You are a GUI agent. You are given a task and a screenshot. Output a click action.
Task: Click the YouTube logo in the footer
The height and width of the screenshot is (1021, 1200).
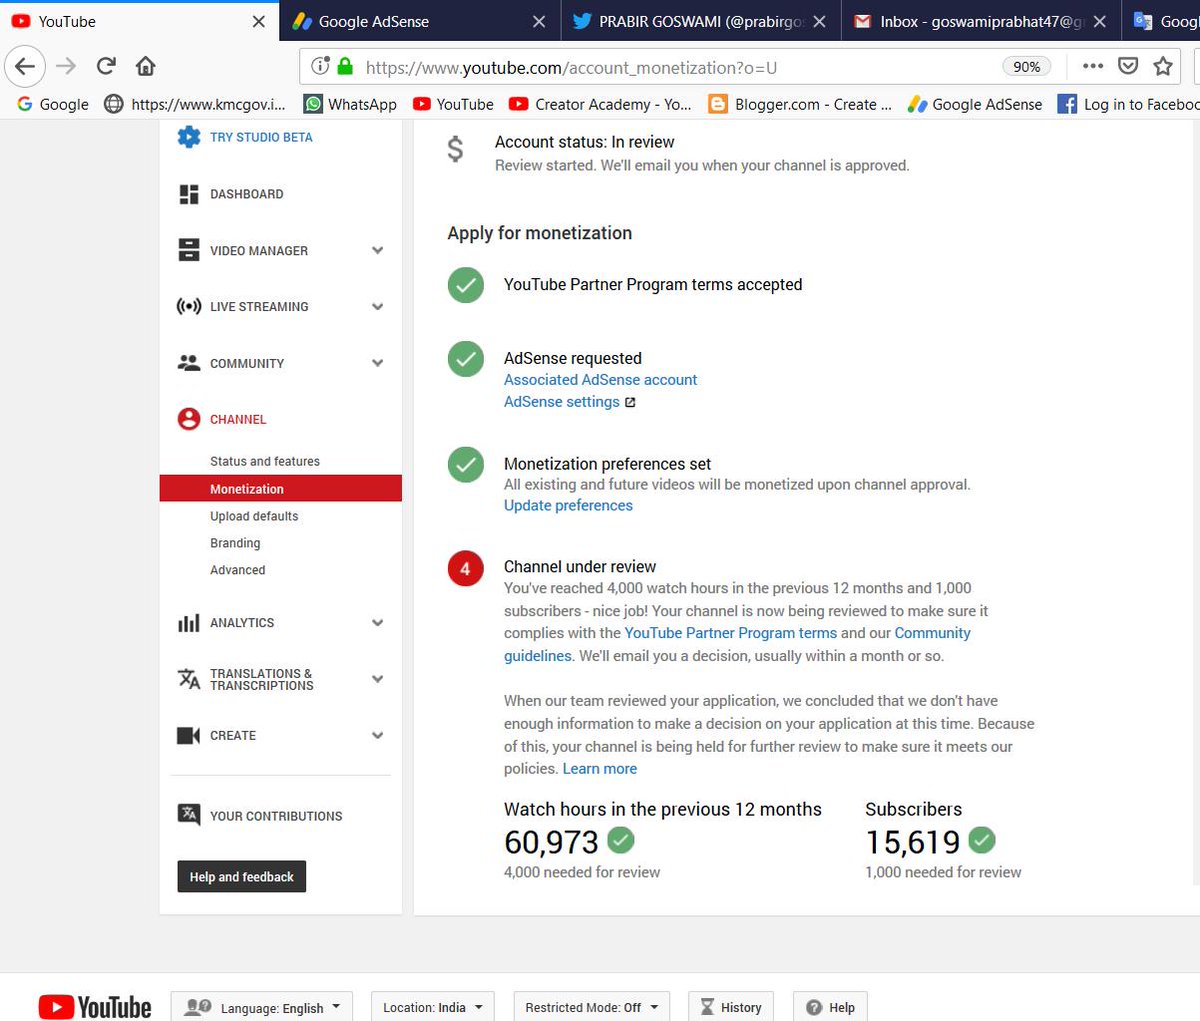95,1006
